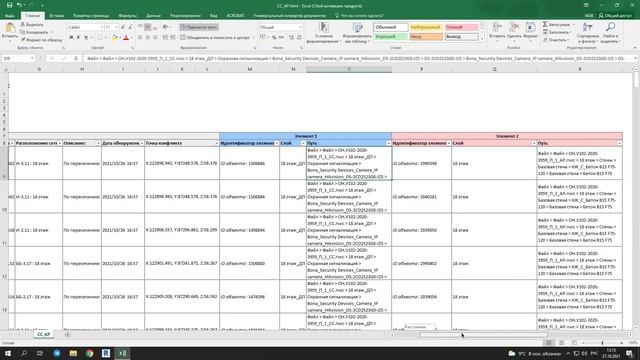The height and width of the screenshot is (360, 640).
Task: Delete cells with Удалить
Action: (x=514, y=32)
